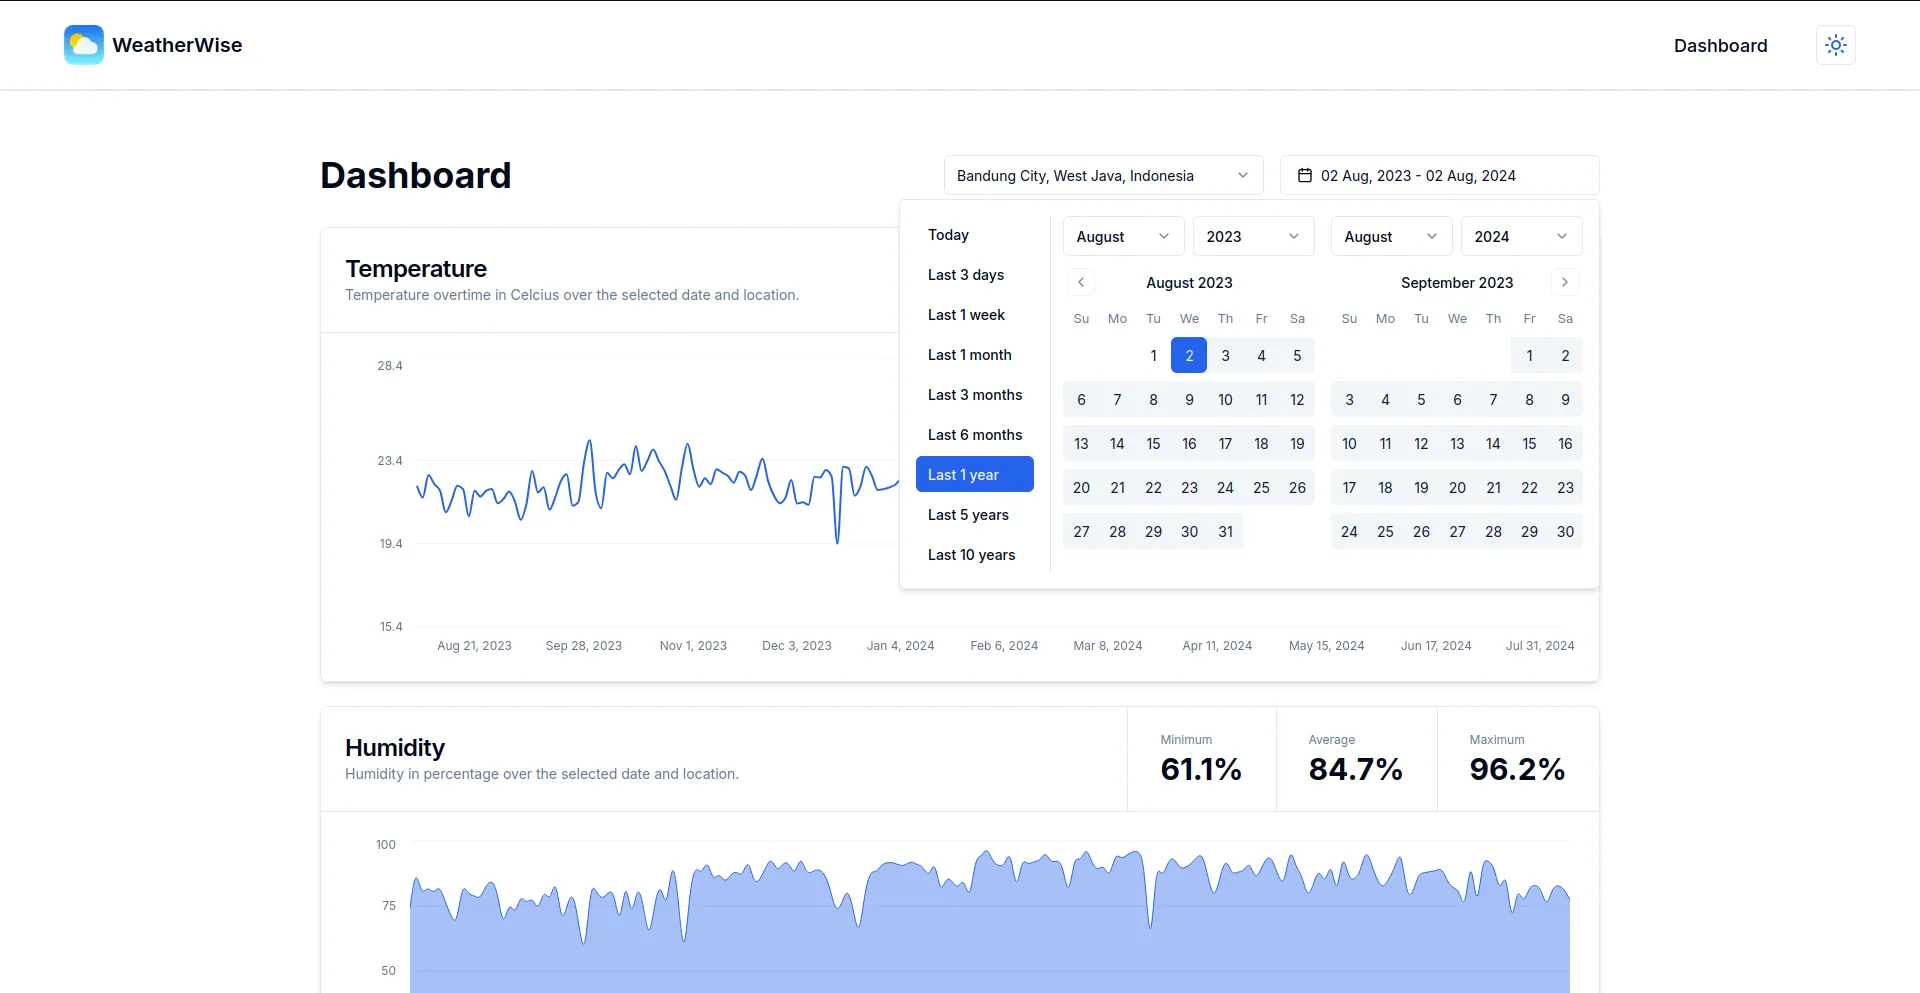Viewport: 1920px width, 993px height.
Task: Pick the Last 10 years preset
Action: 971,555
